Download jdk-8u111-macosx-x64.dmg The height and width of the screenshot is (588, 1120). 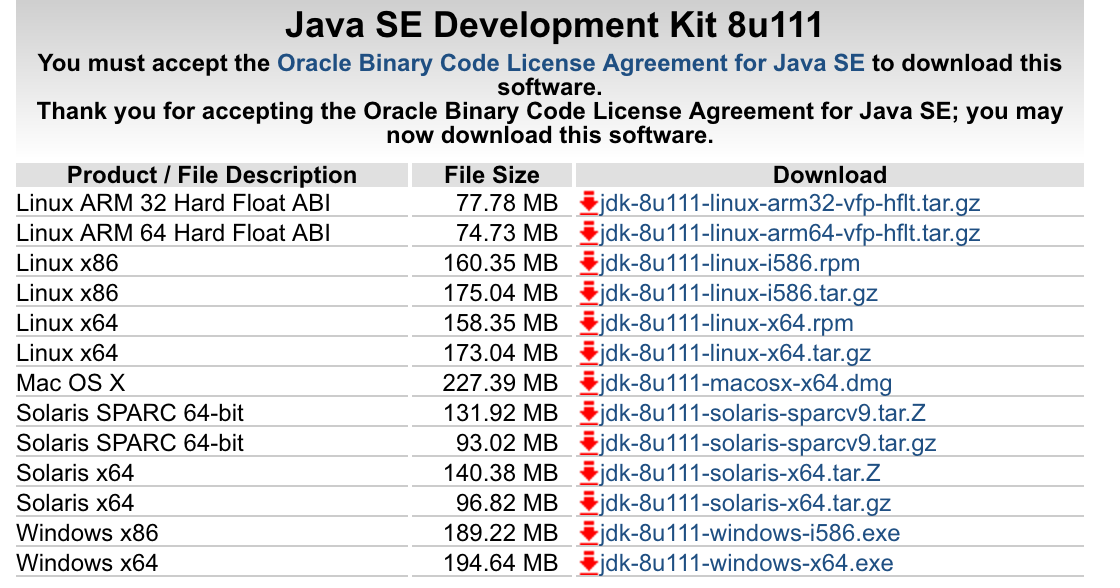(x=746, y=384)
